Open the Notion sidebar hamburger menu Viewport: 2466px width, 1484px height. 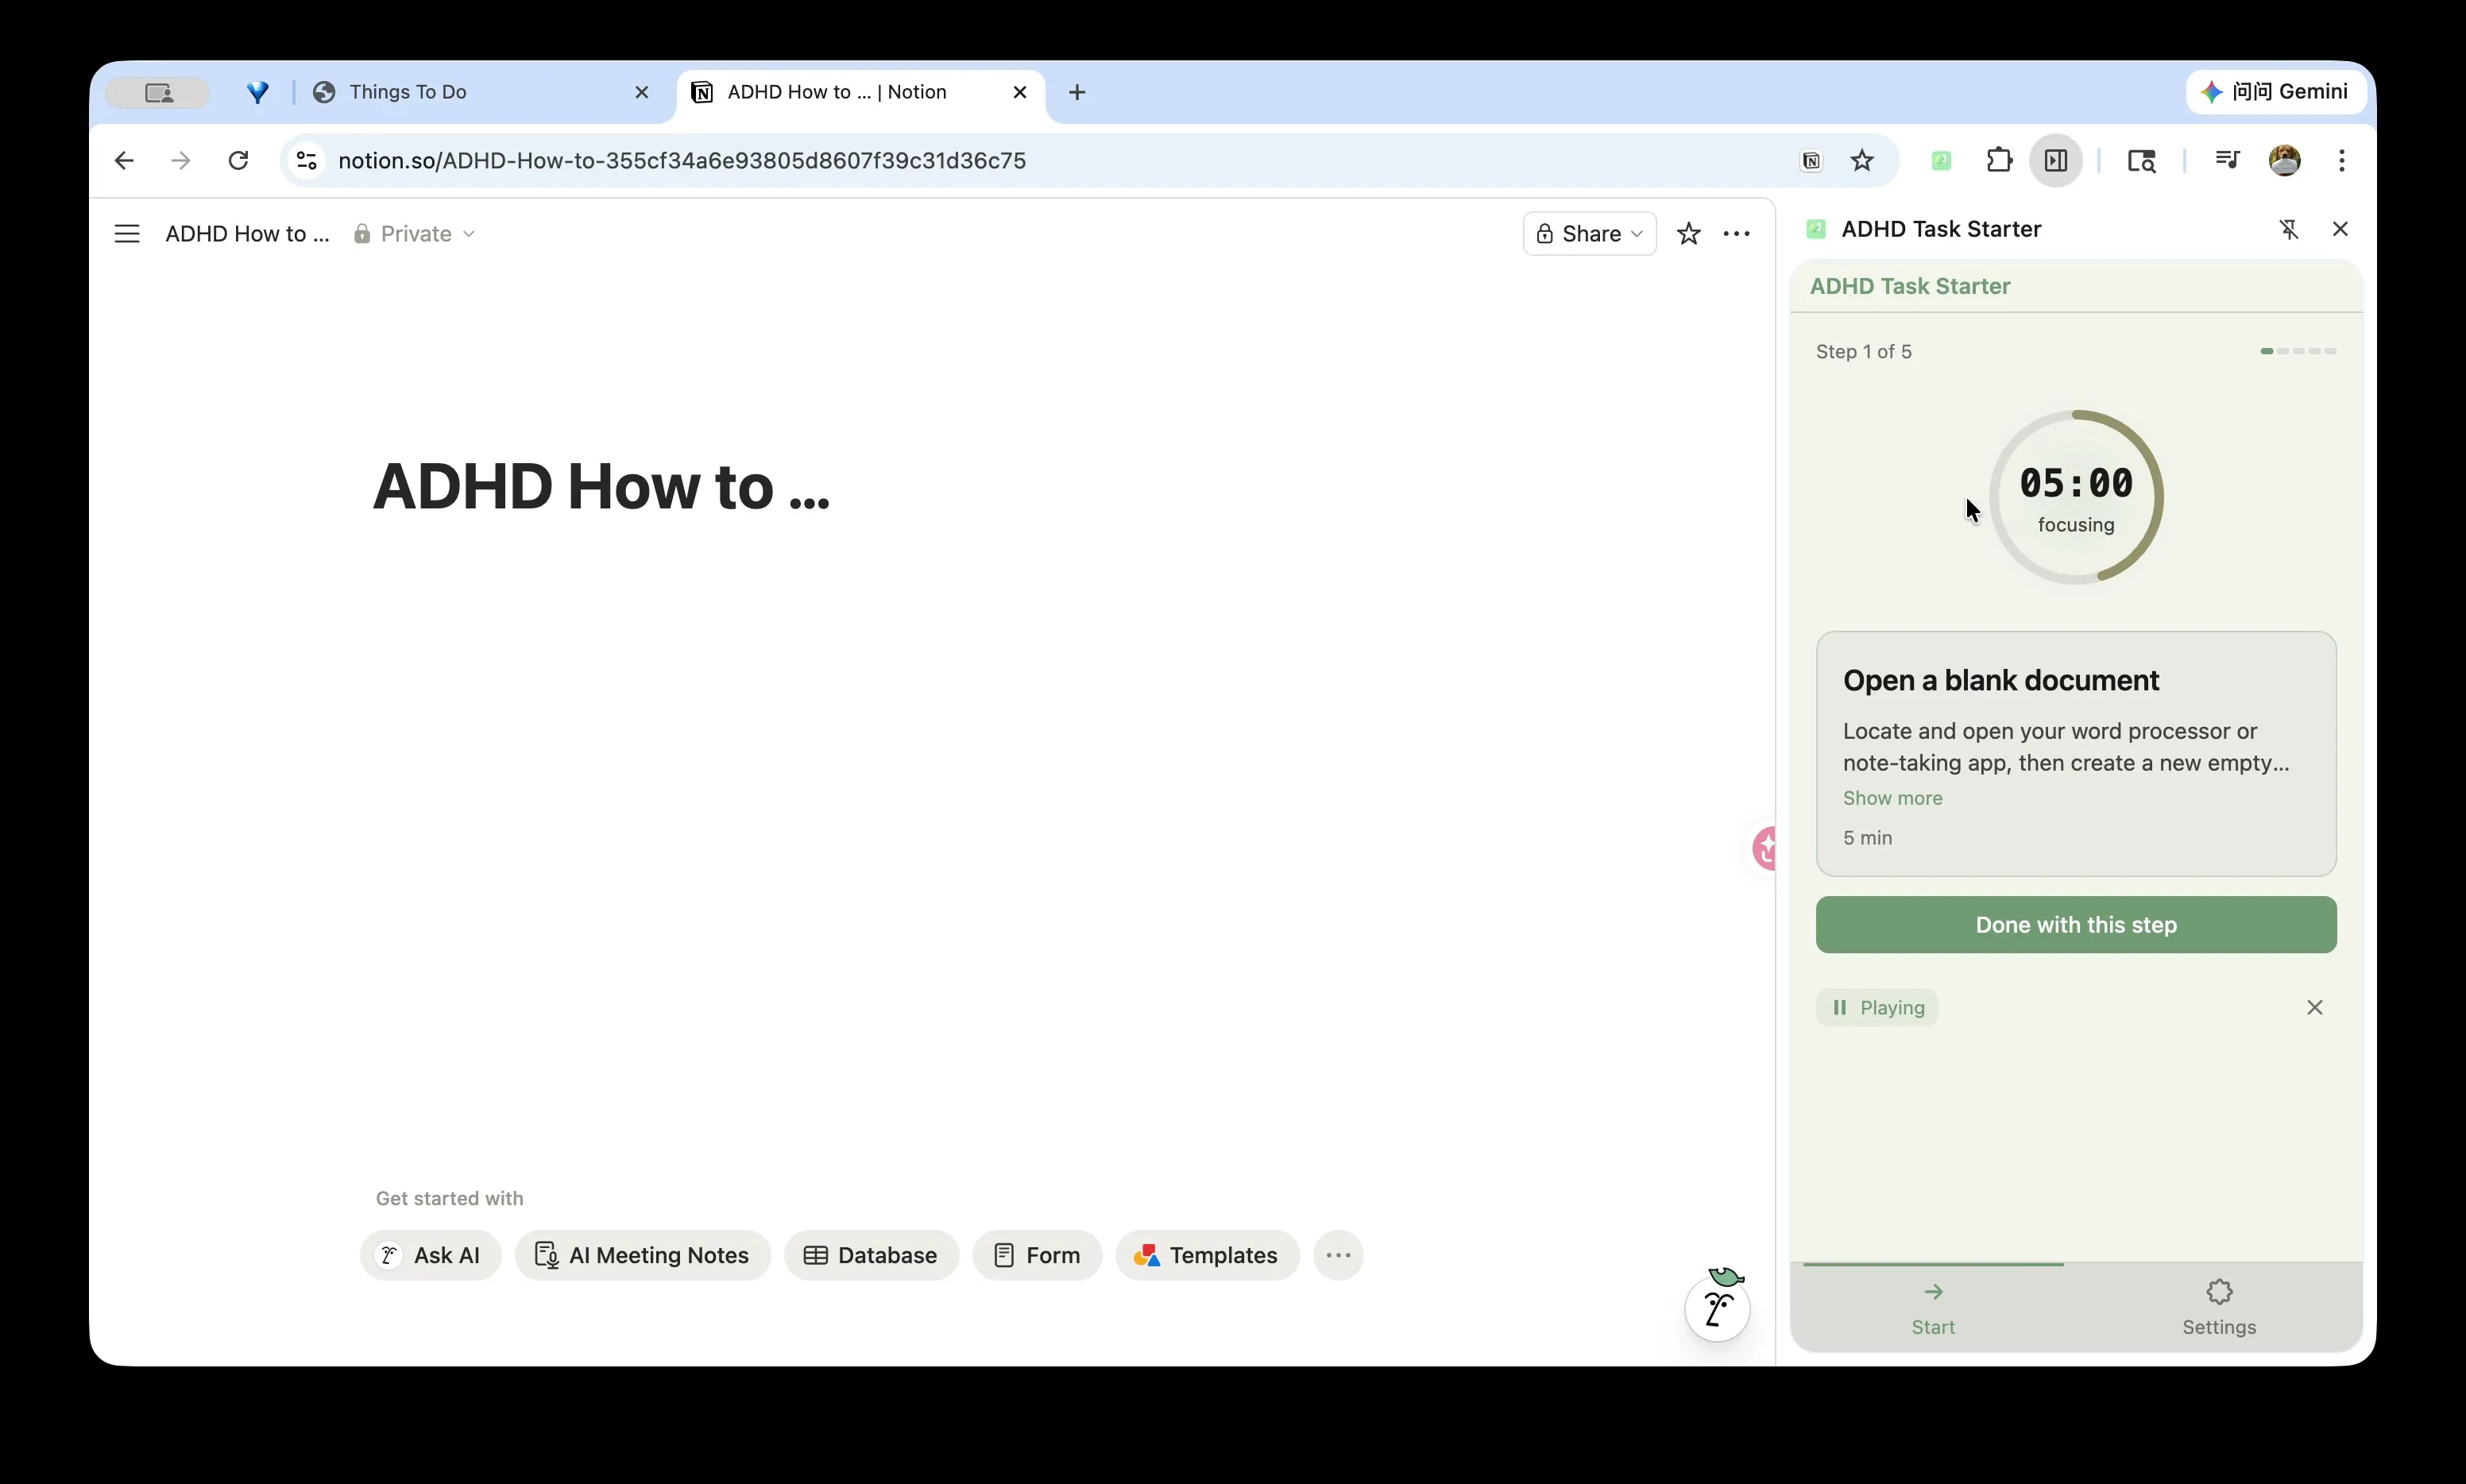click(x=127, y=234)
